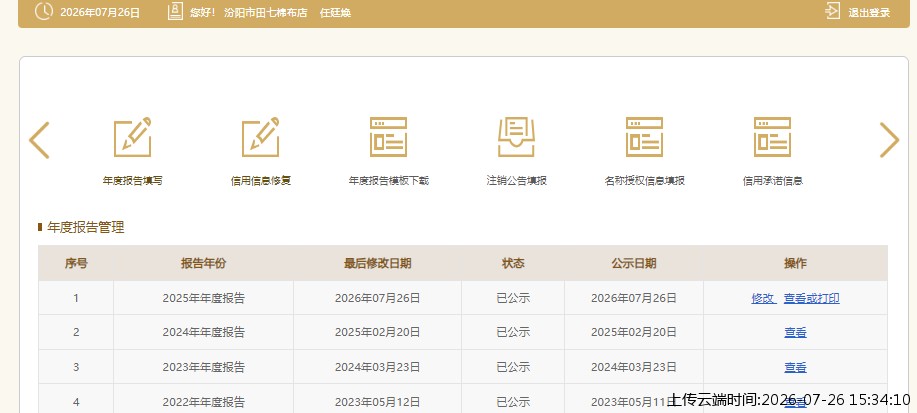Click the user profile badge icon
This screenshot has height=413, width=917.
tap(175, 11)
